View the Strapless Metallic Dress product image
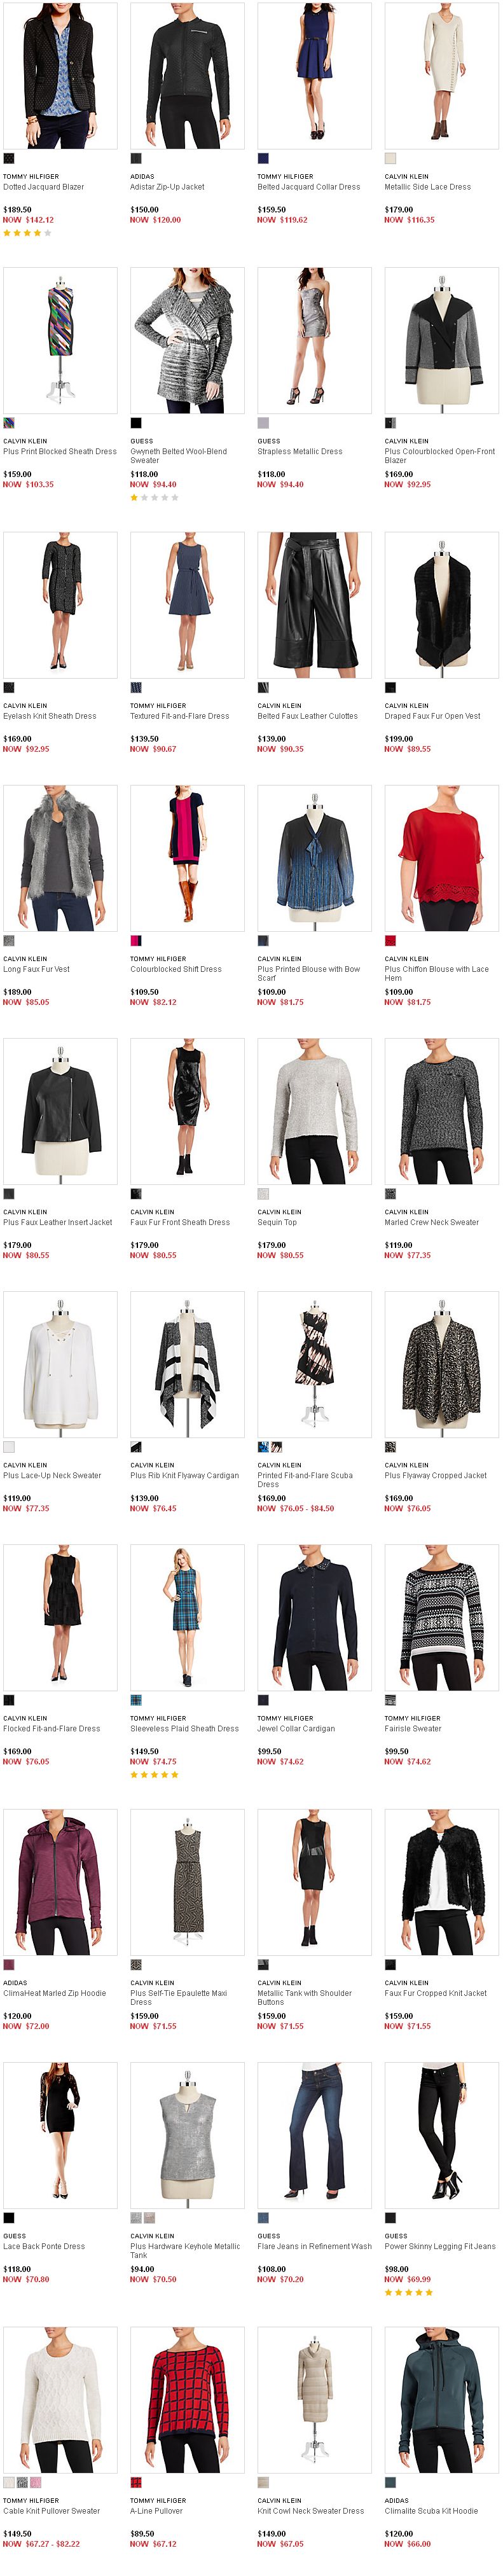Screen dimensions: 503x2576 pyautogui.click(x=315, y=340)
